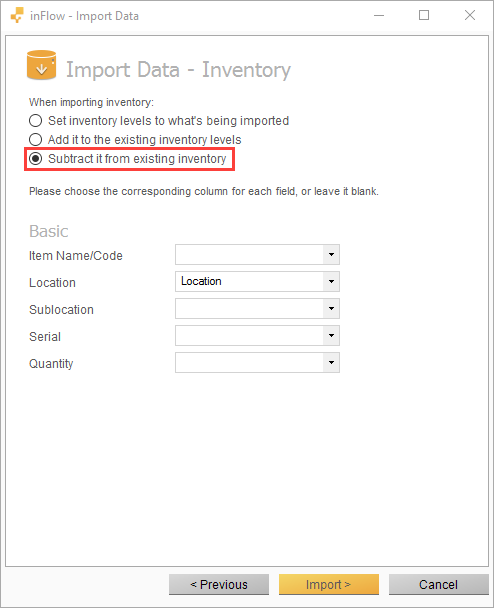Maximize the Import Data window

(424, 16)
